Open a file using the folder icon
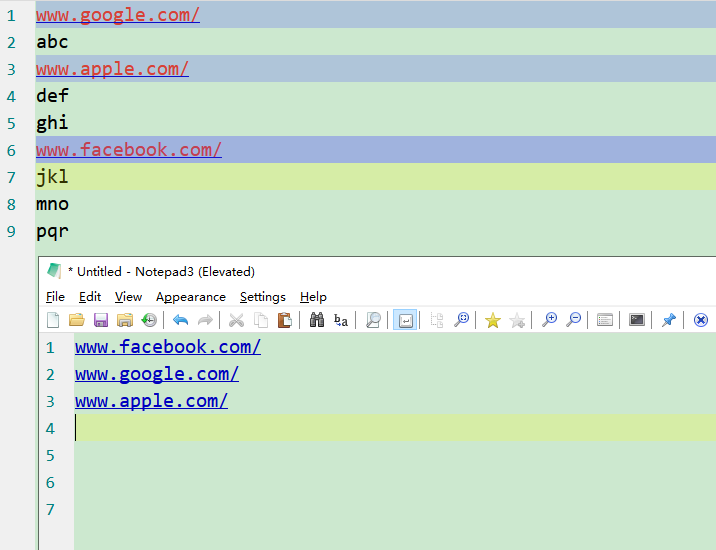 click(77, 320)
